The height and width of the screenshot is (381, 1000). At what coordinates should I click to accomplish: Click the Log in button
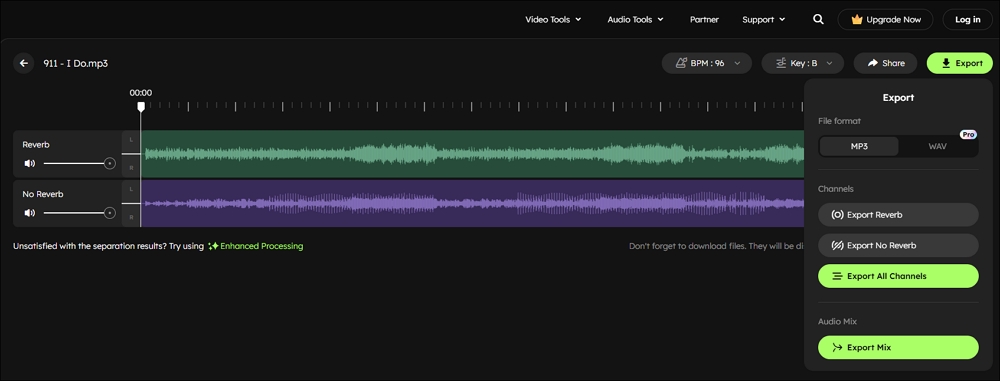click(967, 19)
